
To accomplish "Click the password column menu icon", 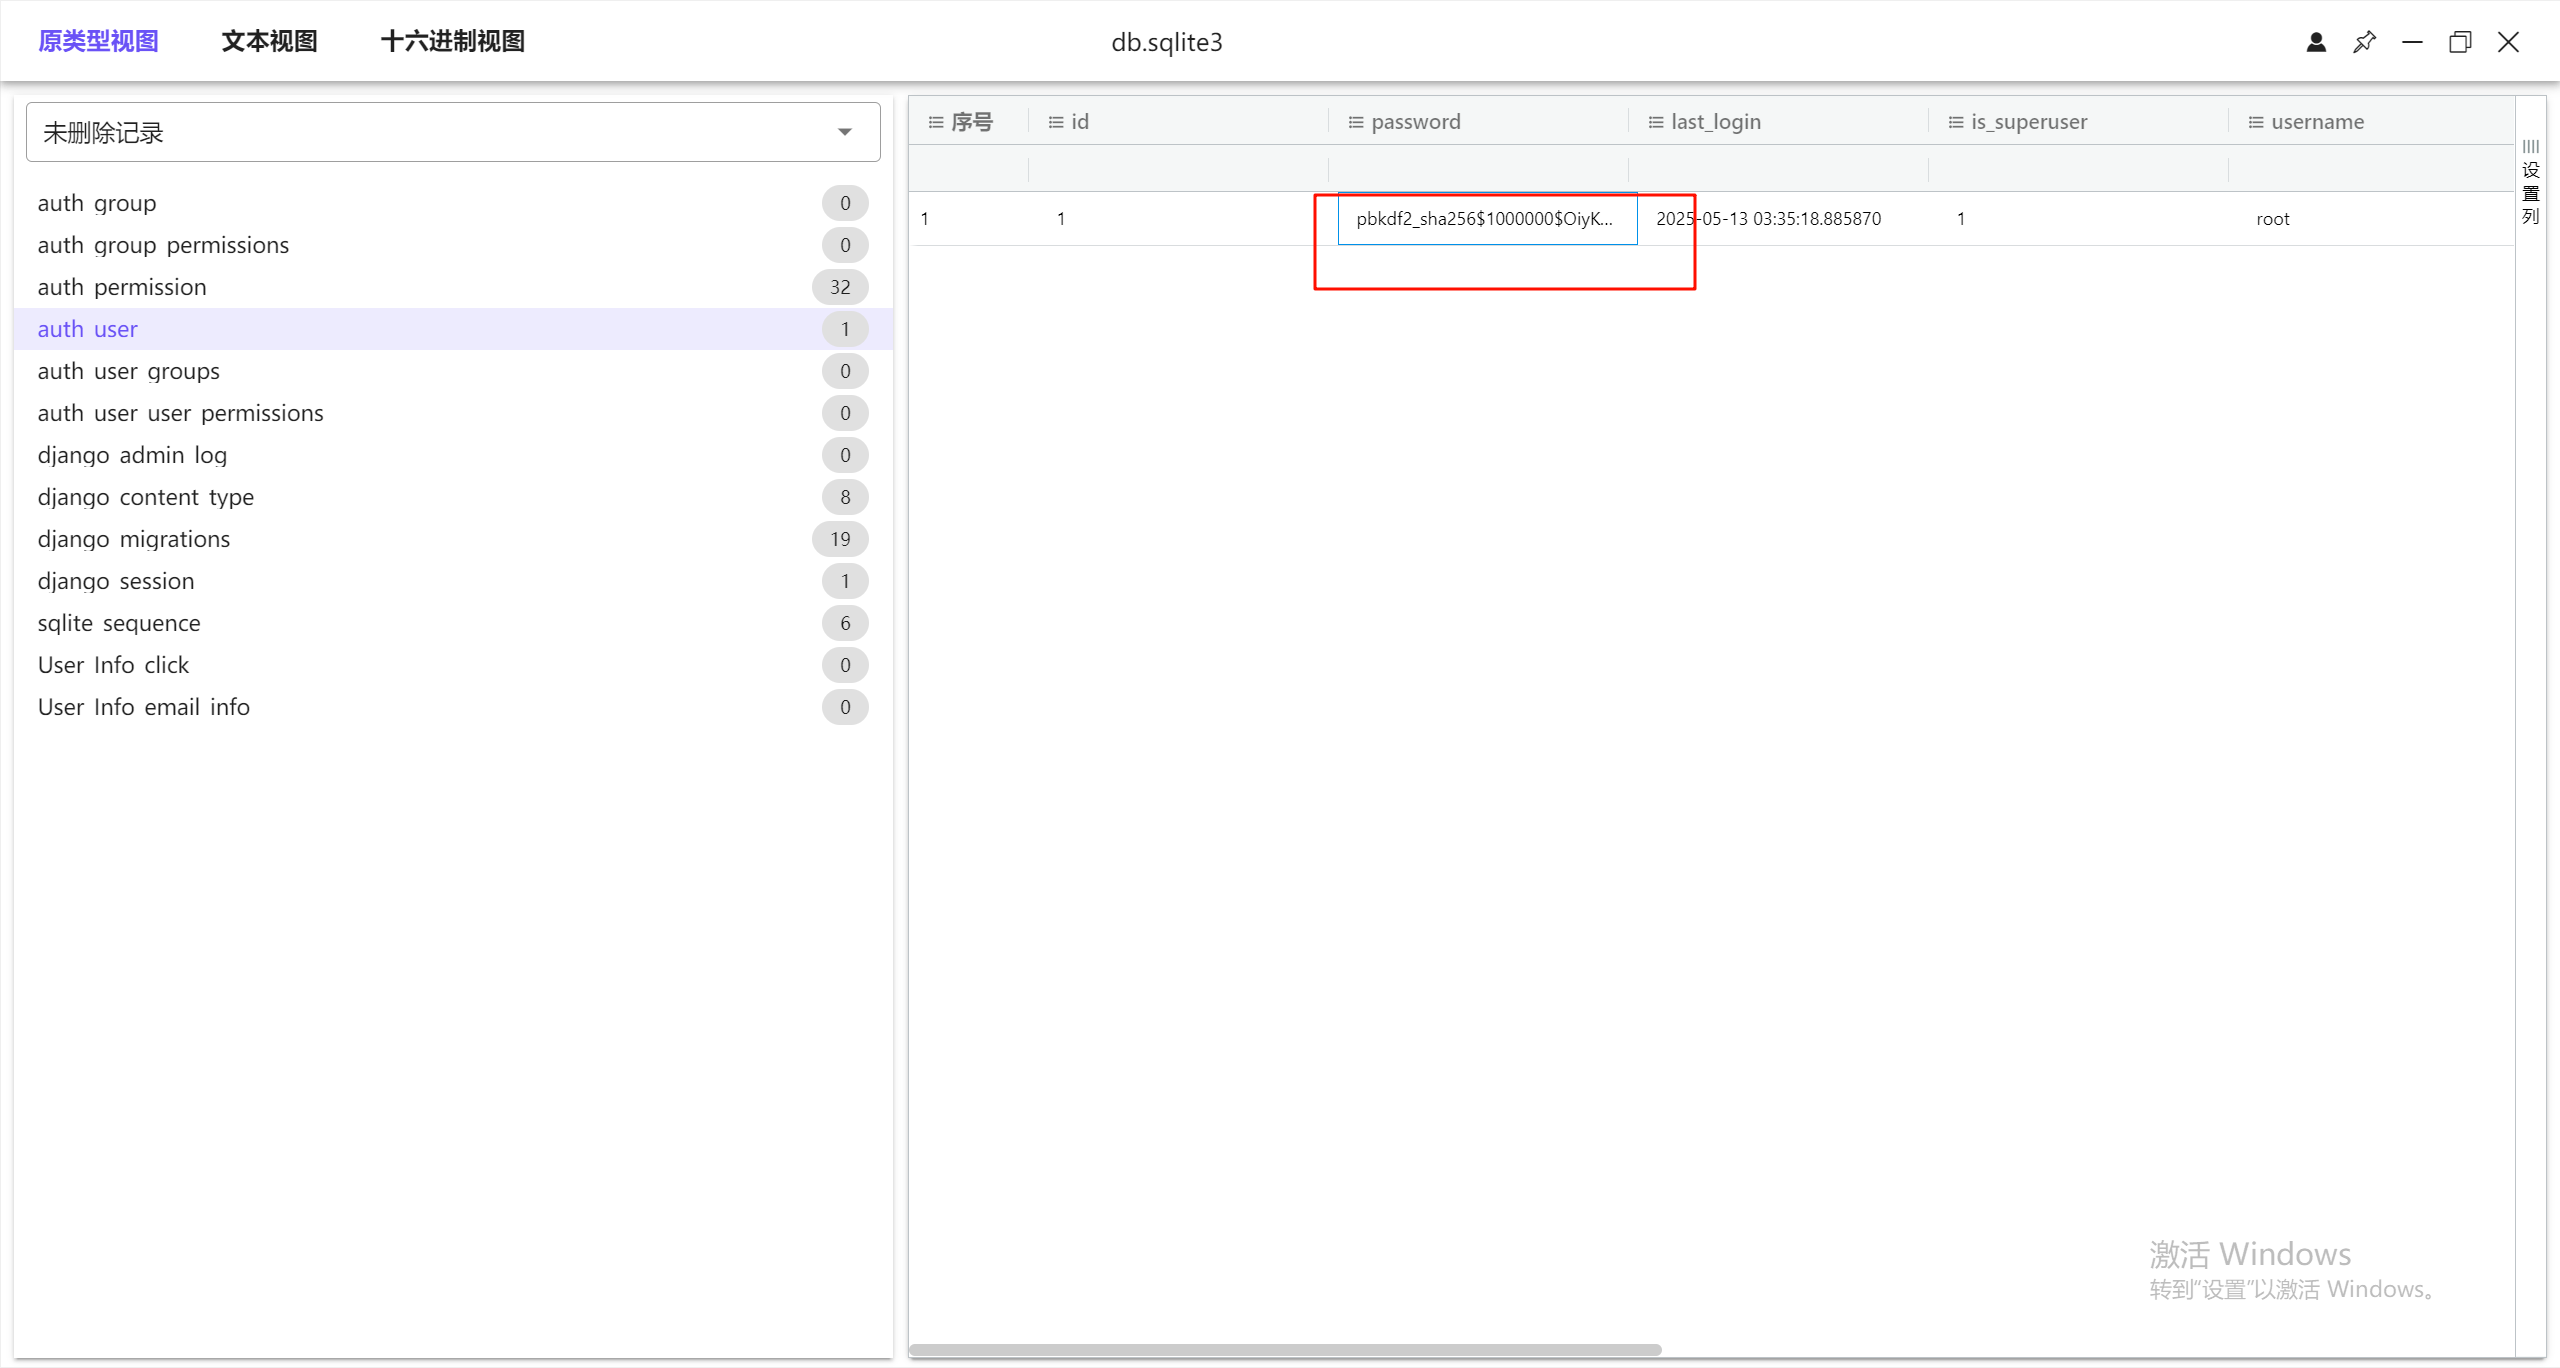I will (x=1355, y=122).
